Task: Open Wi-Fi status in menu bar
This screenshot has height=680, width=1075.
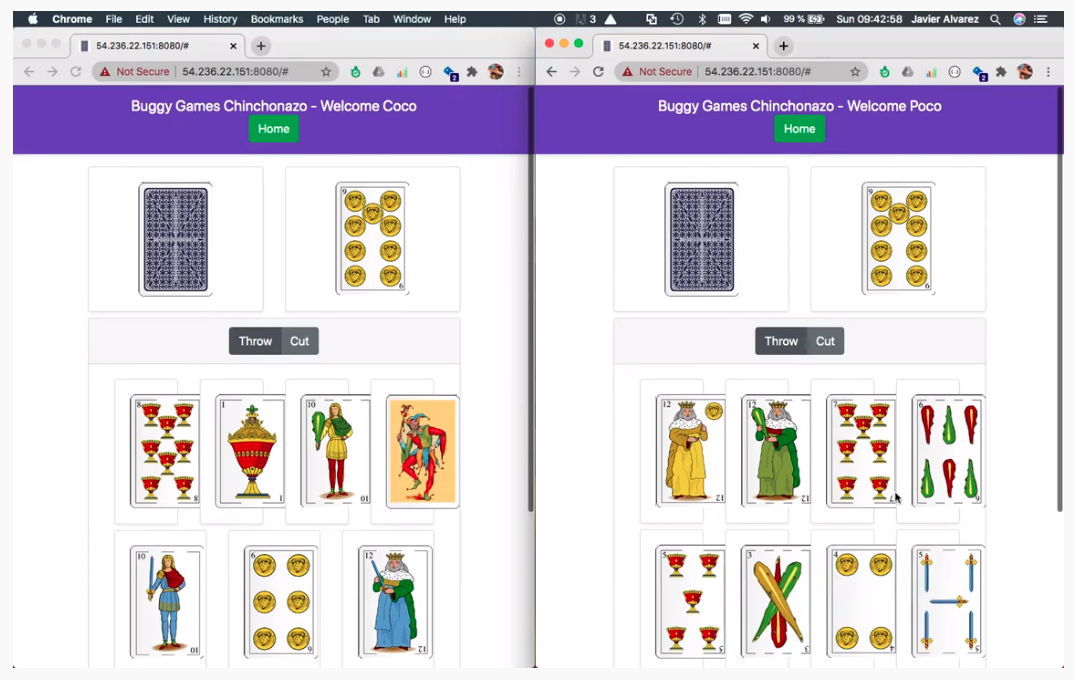Action: click(x=746, y=19)
